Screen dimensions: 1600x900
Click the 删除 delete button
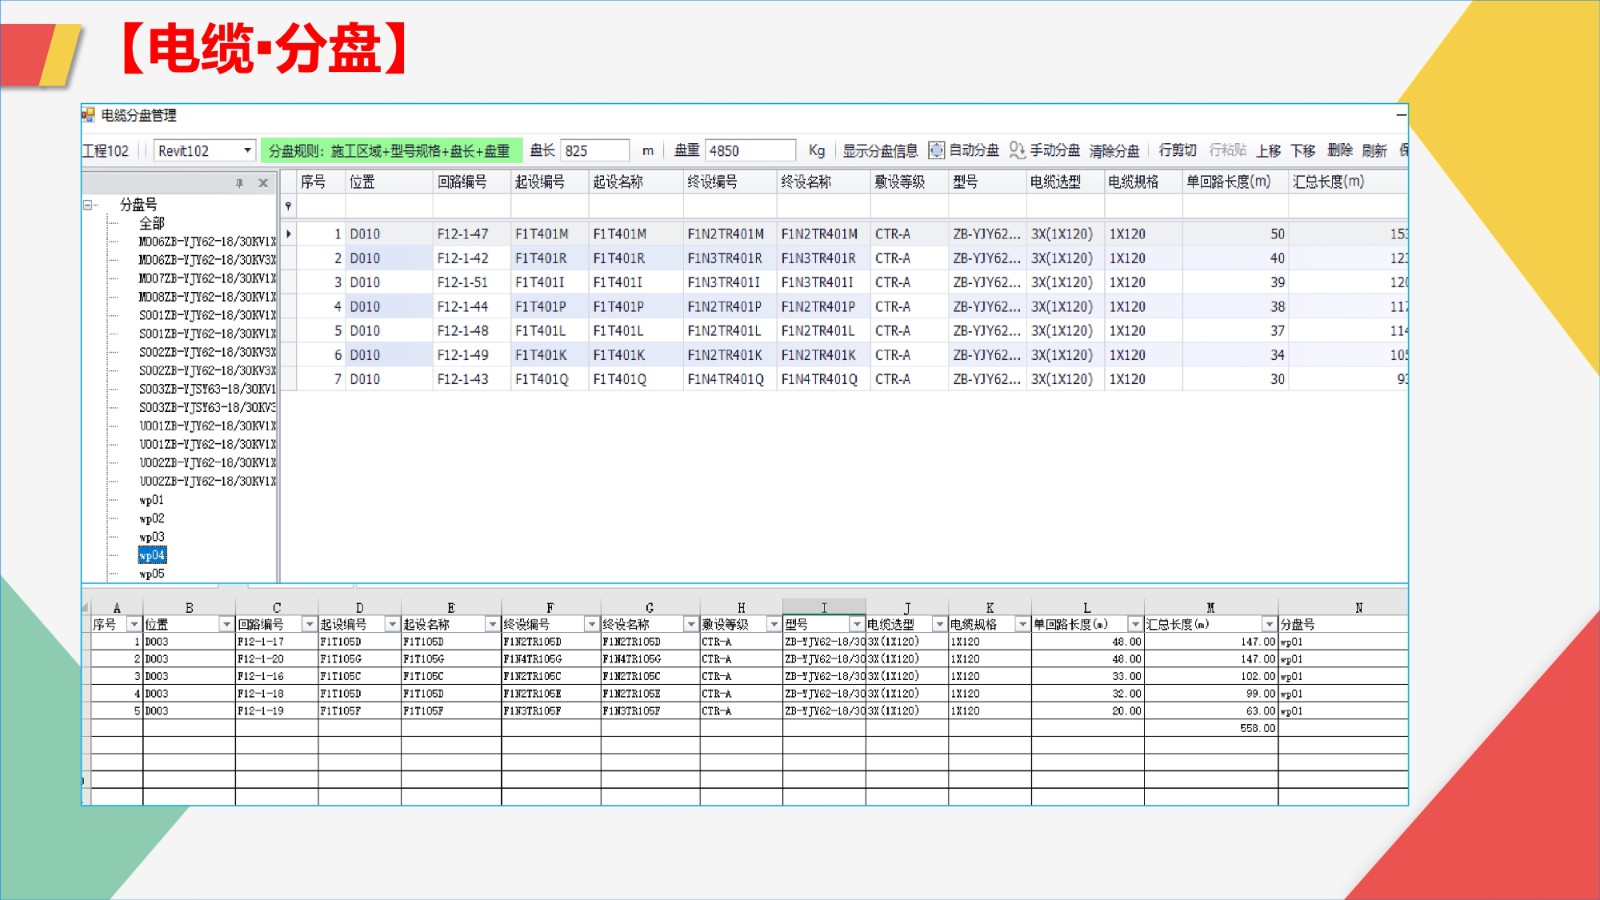click(1339, 150)
